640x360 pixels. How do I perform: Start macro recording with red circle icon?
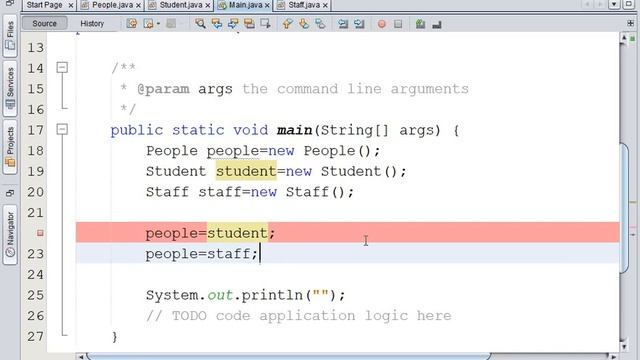coord(382,24)
